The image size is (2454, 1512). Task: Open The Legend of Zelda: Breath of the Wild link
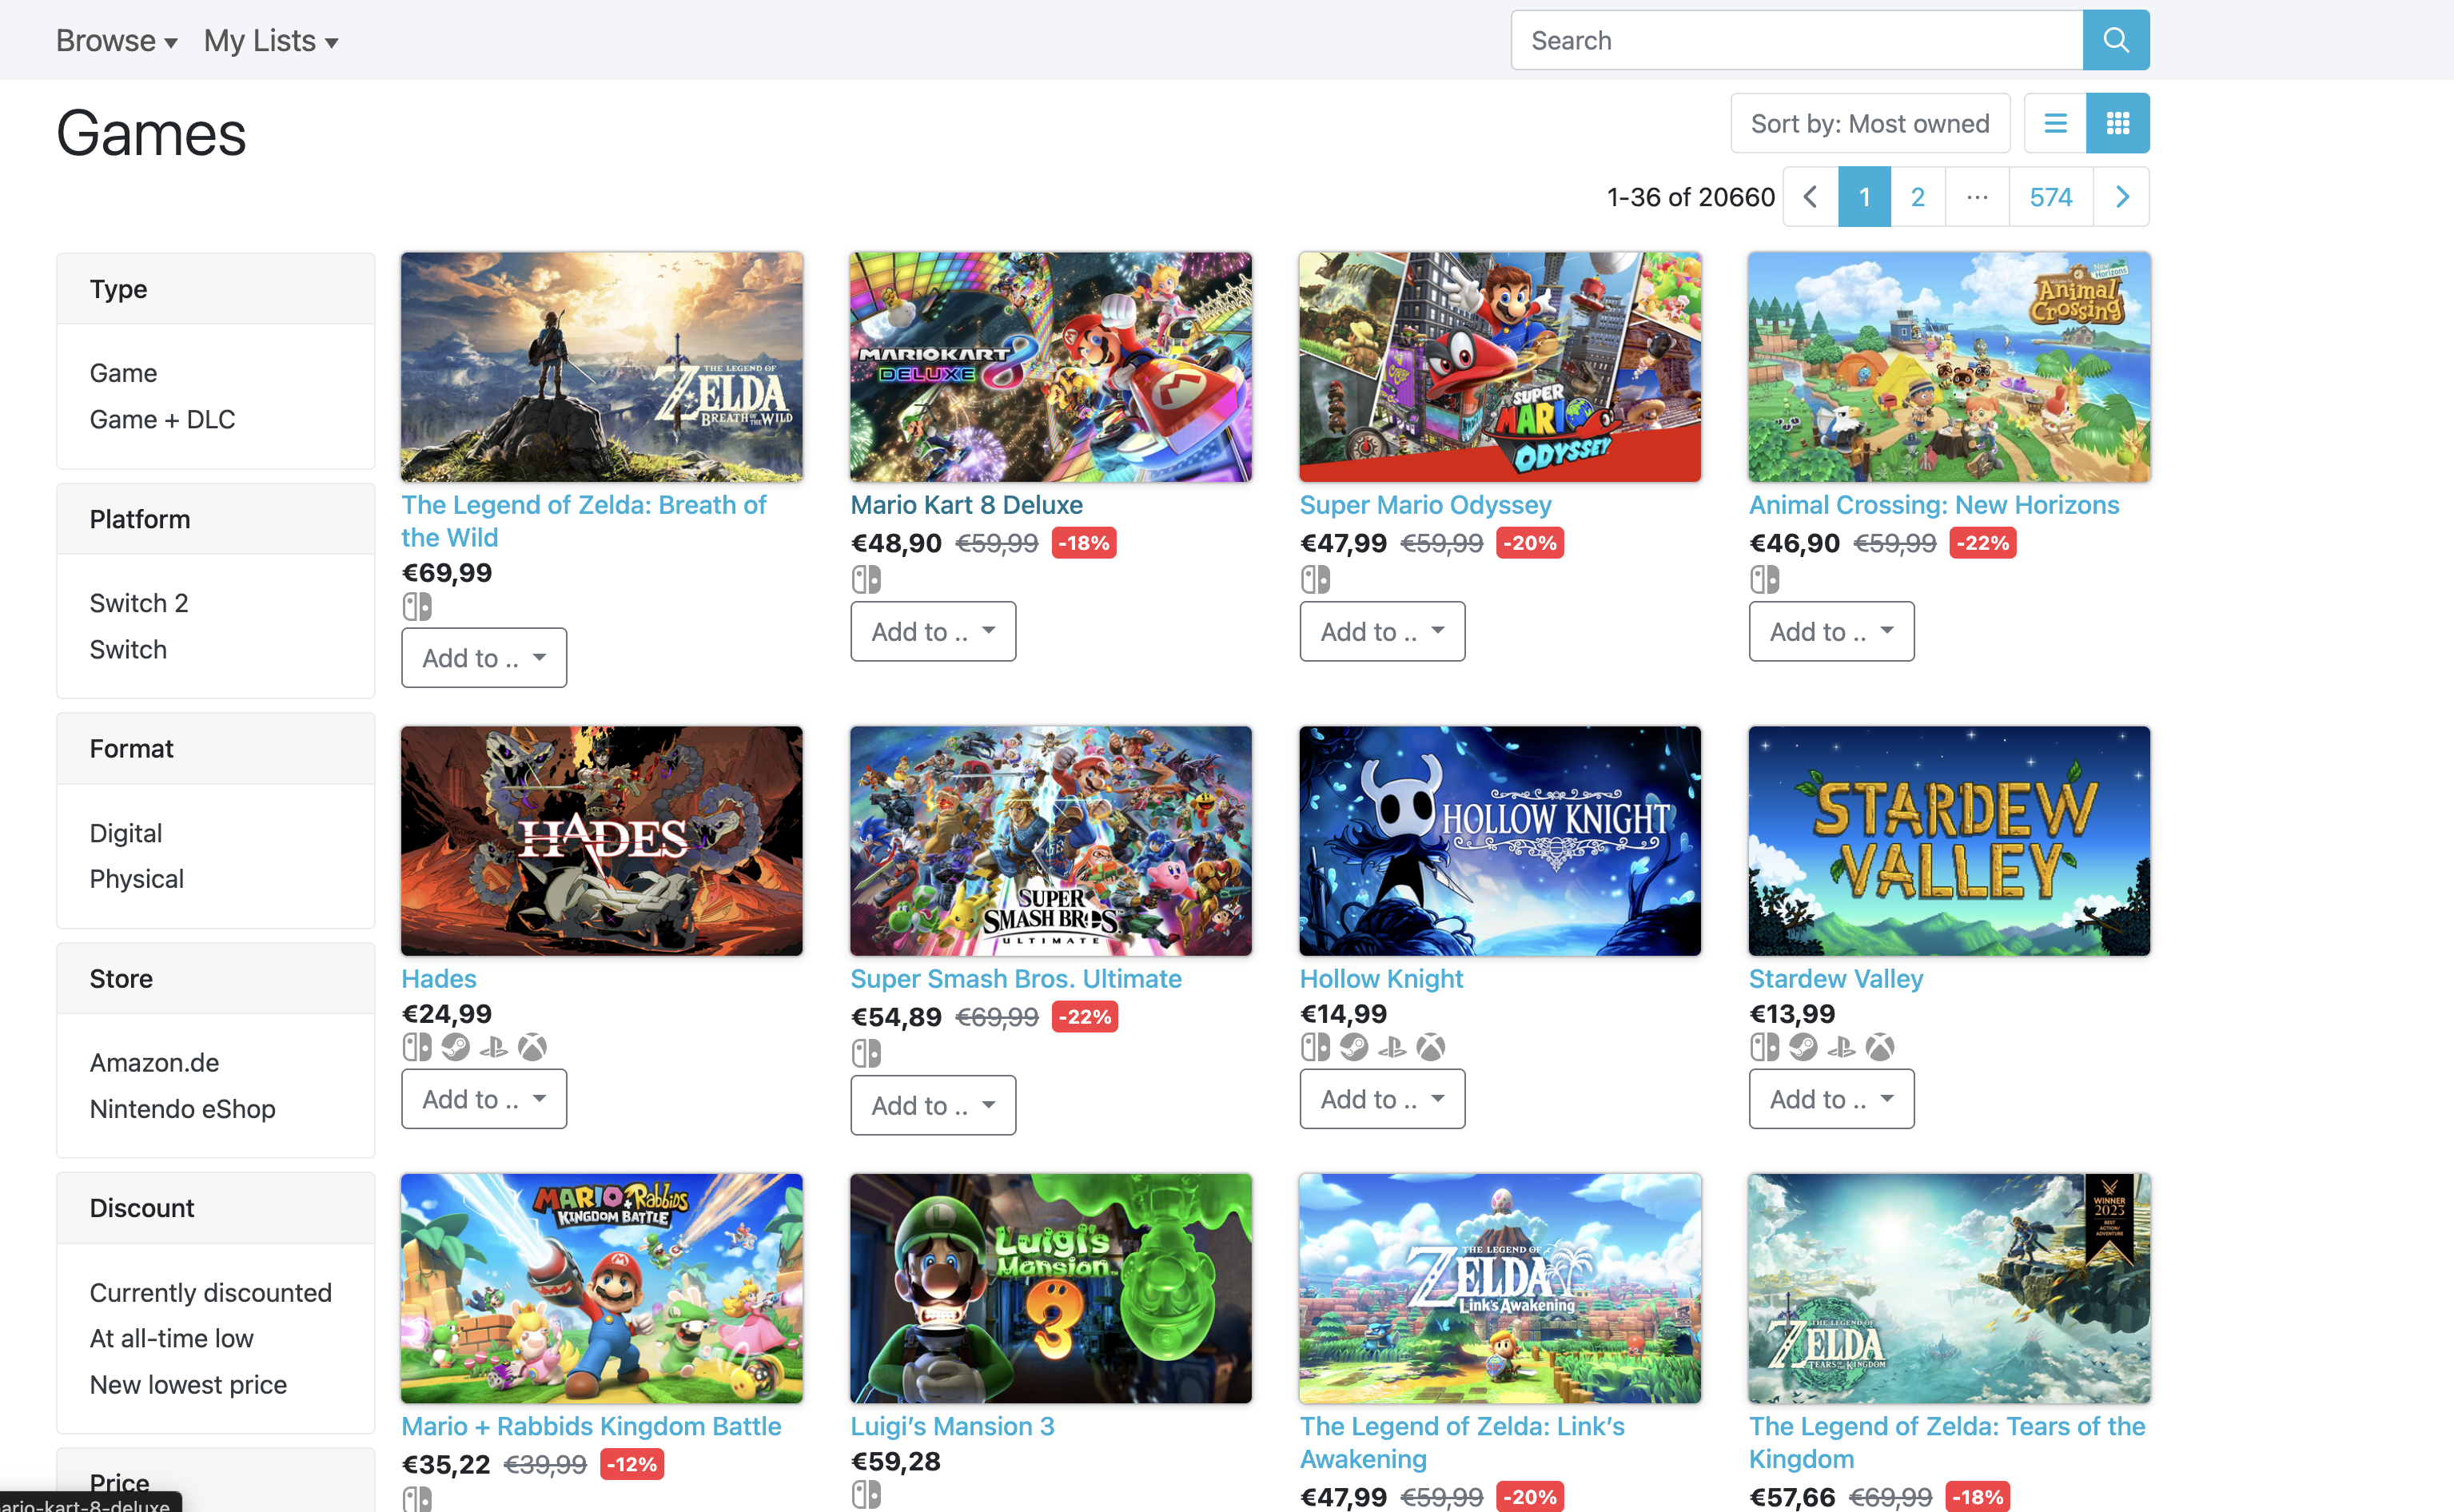click(584, 521)
